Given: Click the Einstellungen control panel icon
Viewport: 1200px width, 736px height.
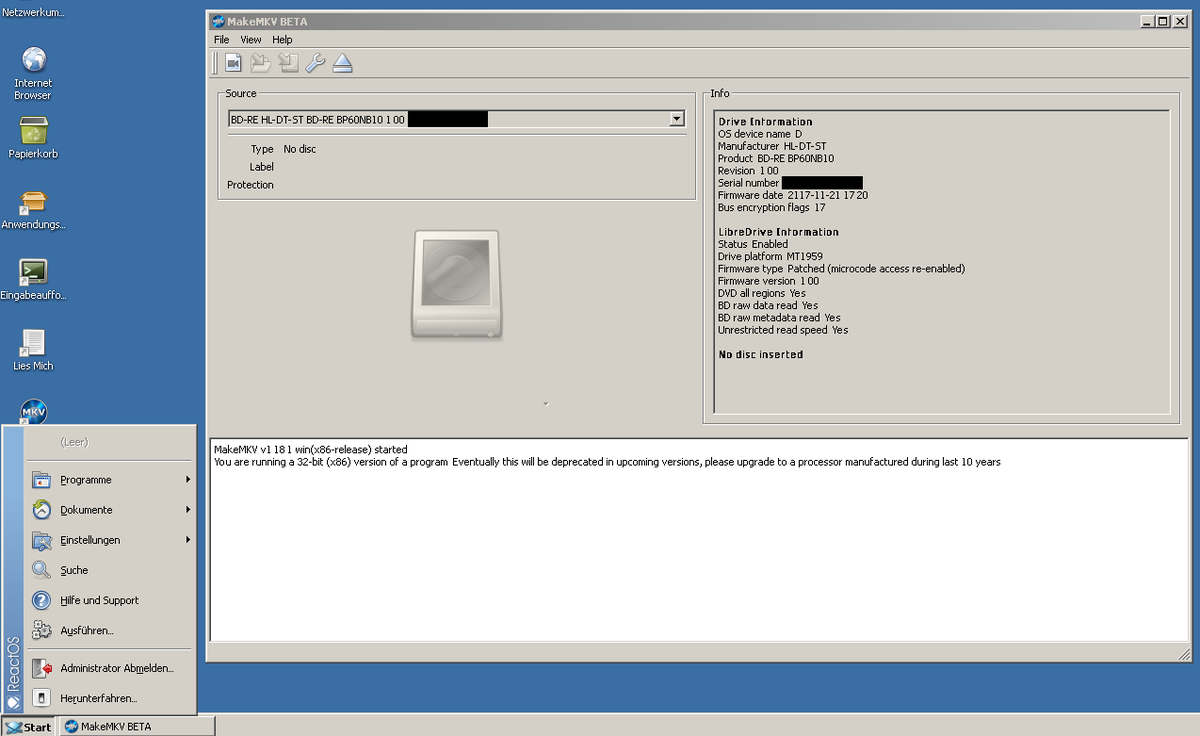Looking at the screenshot, I should tap(41, 540).
